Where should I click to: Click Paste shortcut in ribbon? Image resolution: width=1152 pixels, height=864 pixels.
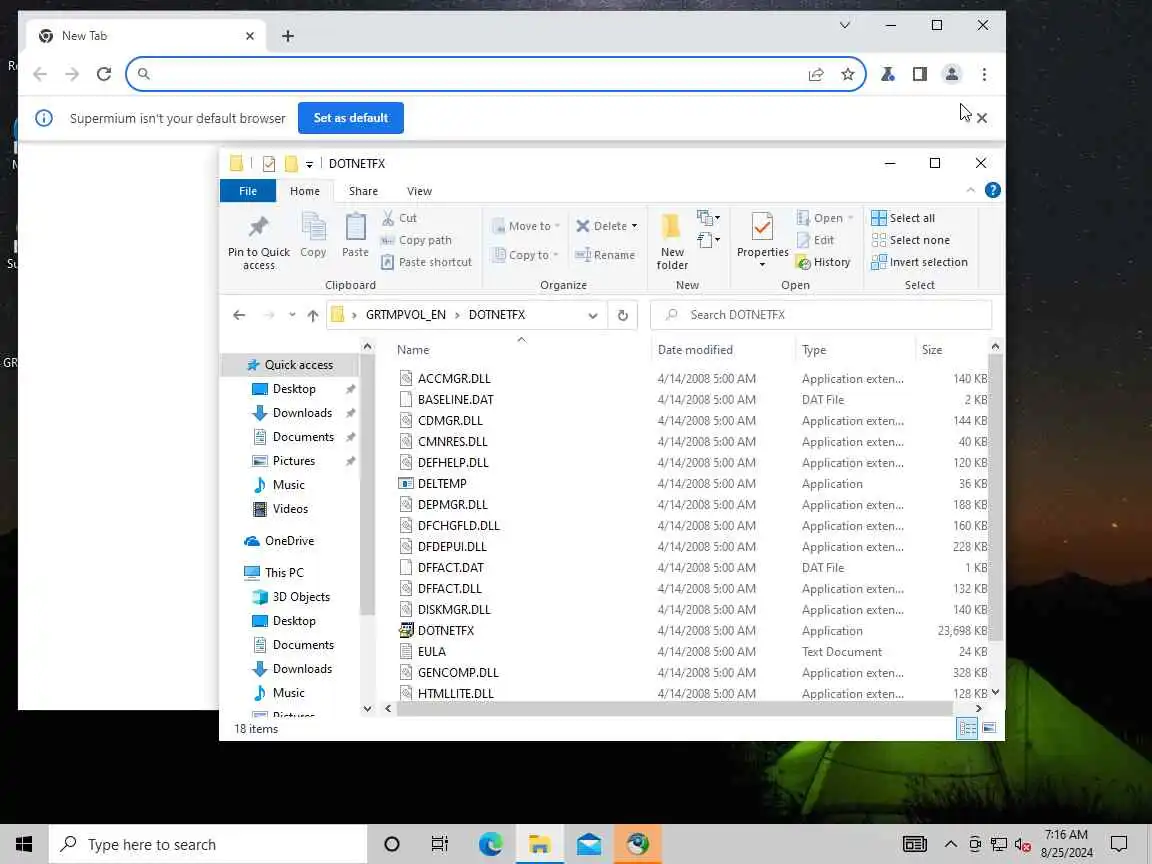tap(426, 262)
